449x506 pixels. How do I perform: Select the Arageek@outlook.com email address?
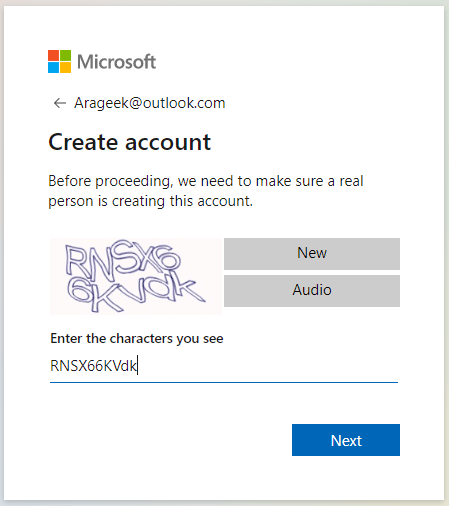click(150, 103)
